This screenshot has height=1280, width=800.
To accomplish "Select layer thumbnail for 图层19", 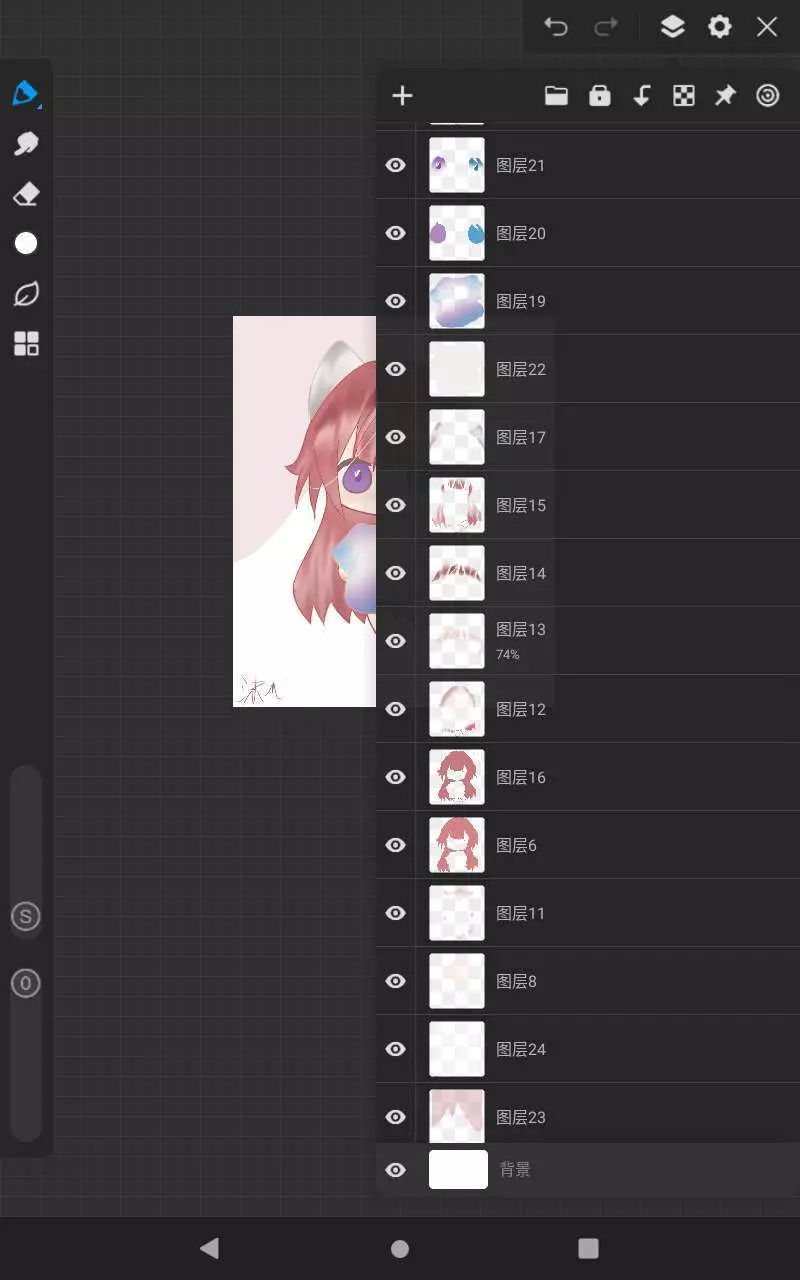I will pos(457,301).
